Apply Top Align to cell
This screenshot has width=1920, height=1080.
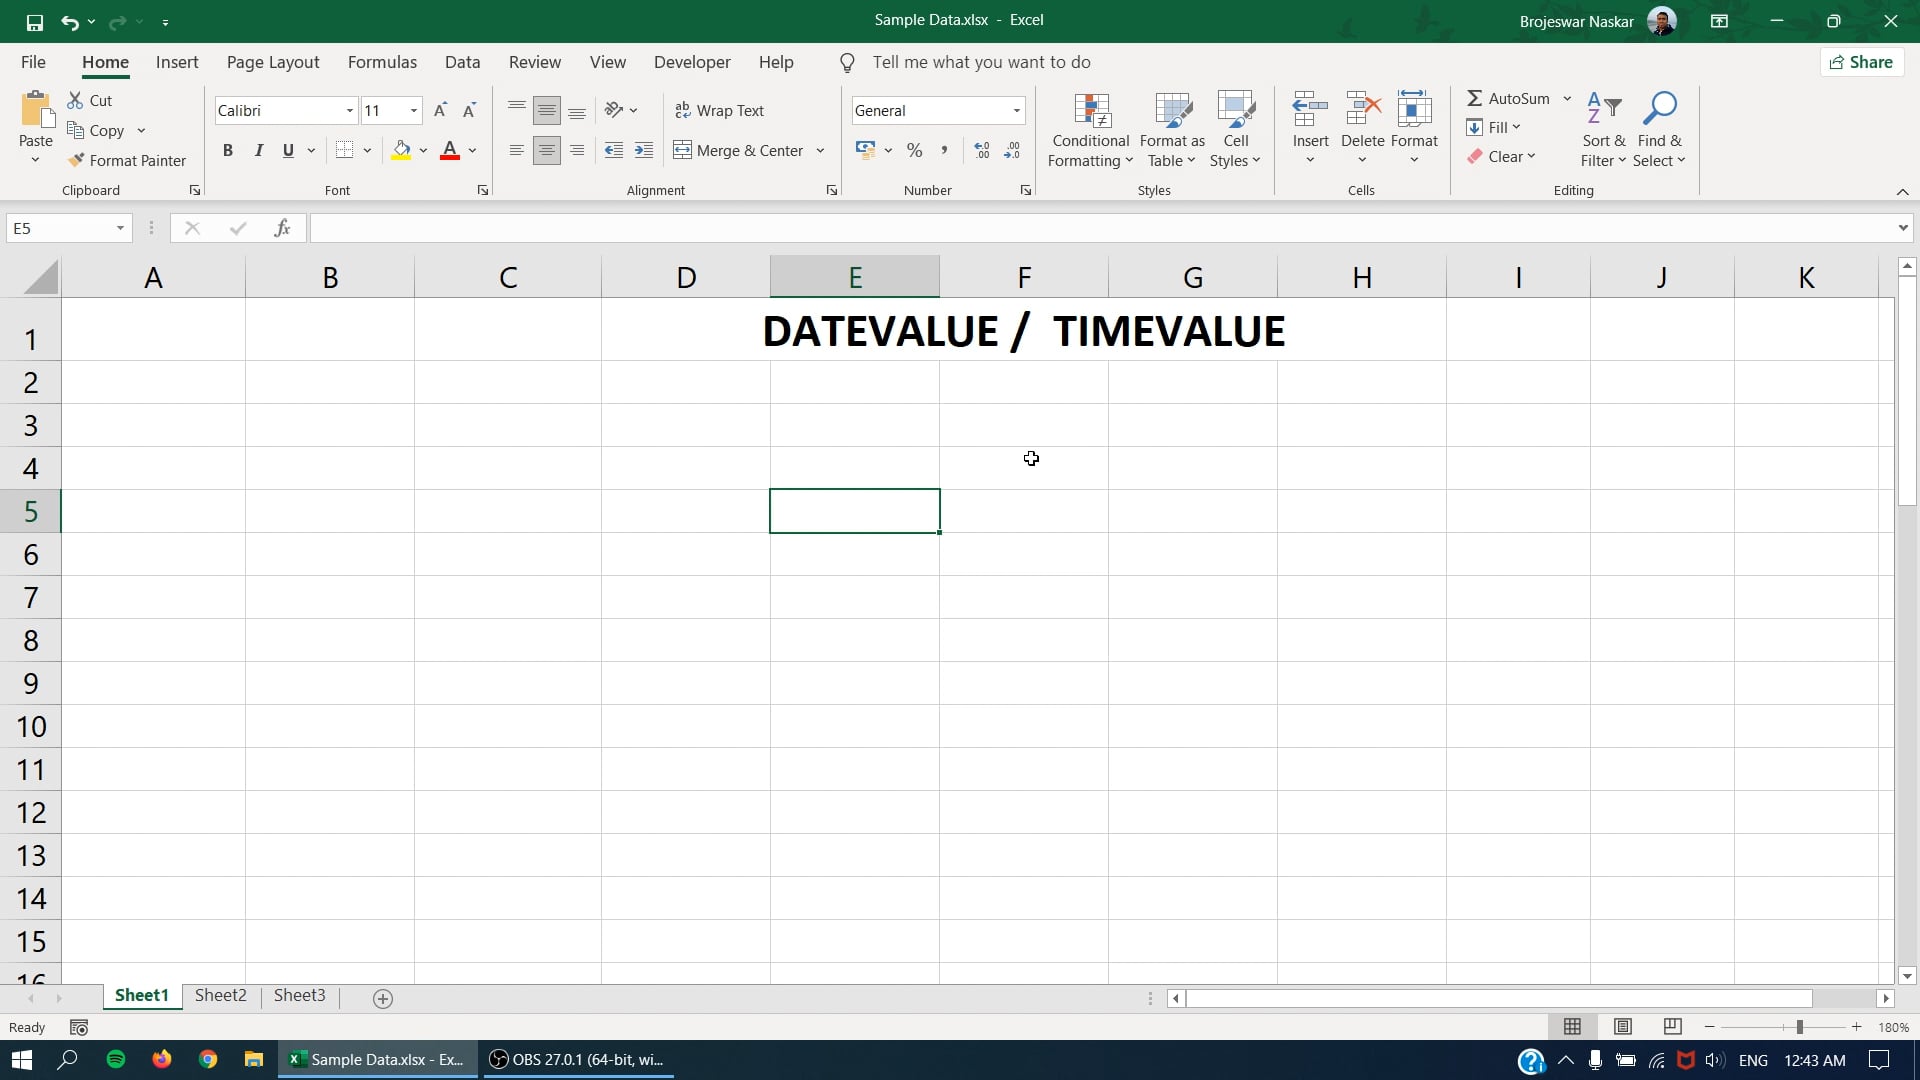tap(516, 110)
